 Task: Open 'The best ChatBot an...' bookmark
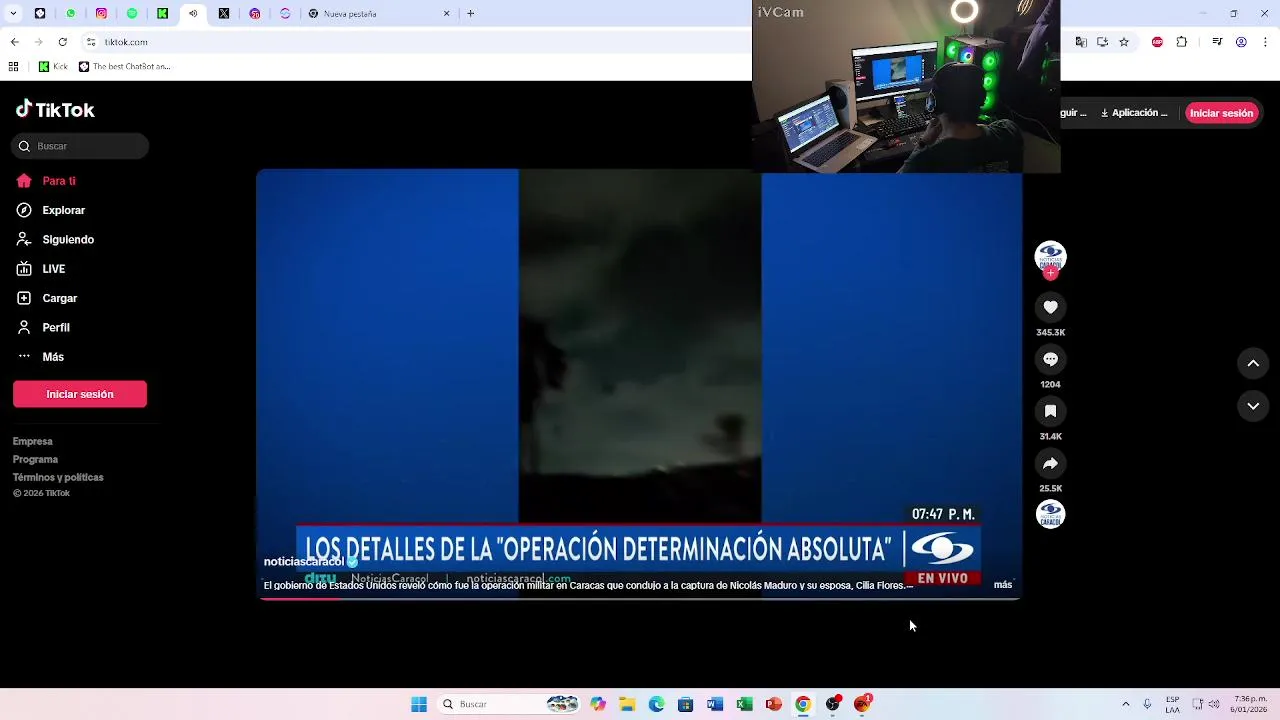click(125, 67)
